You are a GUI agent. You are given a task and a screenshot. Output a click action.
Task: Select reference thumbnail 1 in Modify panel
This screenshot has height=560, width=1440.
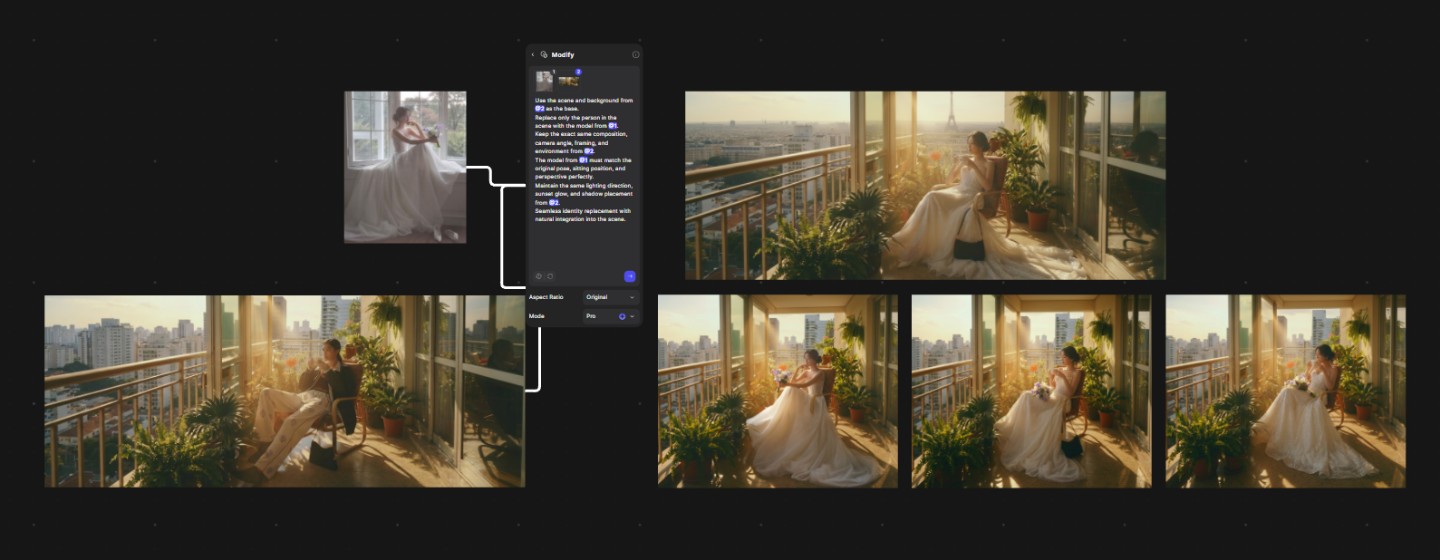coord(545,81)
